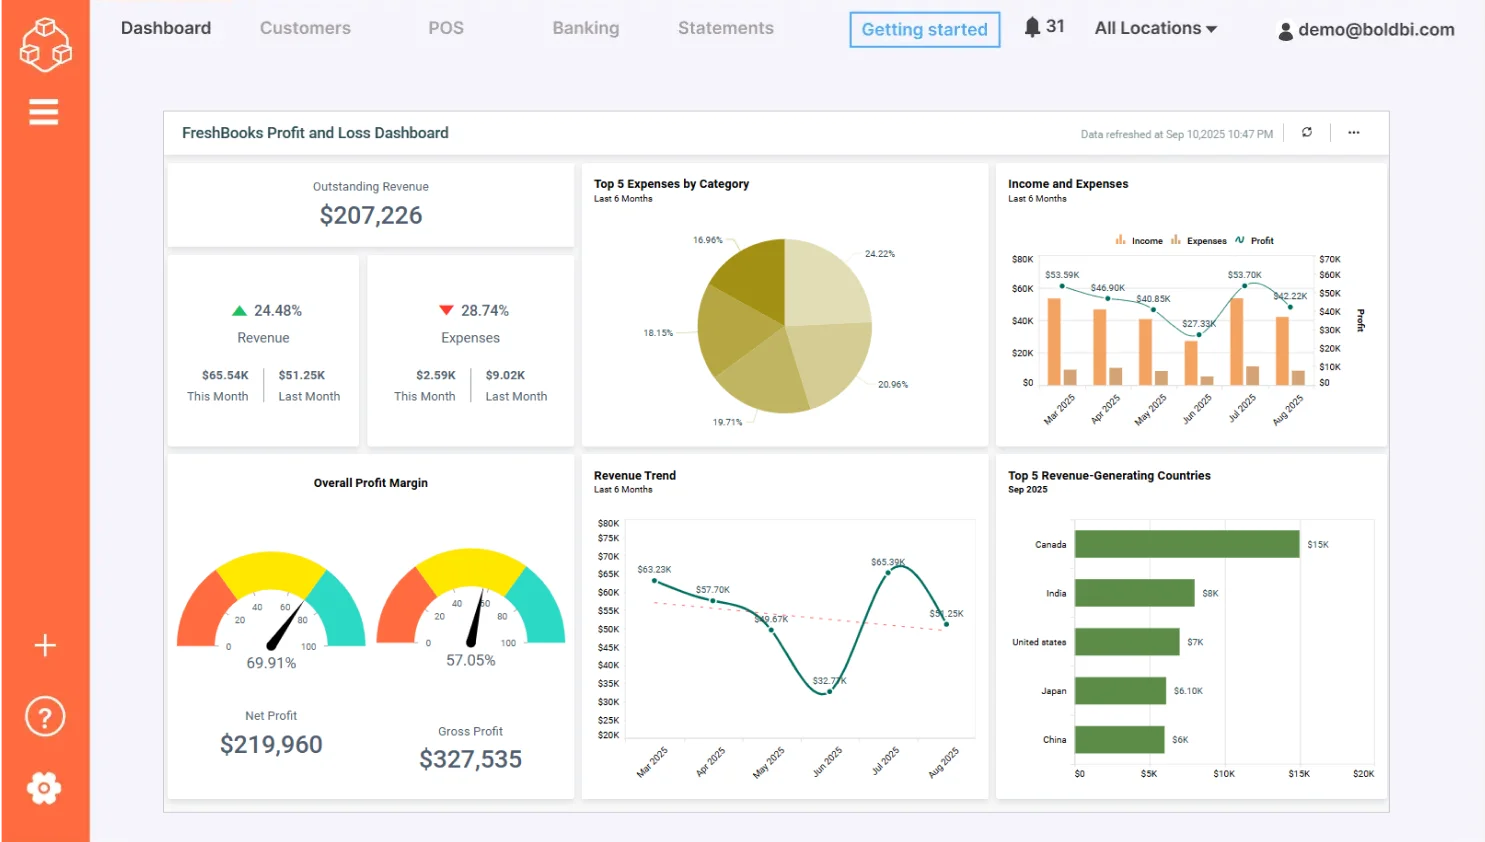The width and height of the screenshot is (1485, 842).
Task: Expand the All Locations dropdown
Action: tap(1156, 28)
